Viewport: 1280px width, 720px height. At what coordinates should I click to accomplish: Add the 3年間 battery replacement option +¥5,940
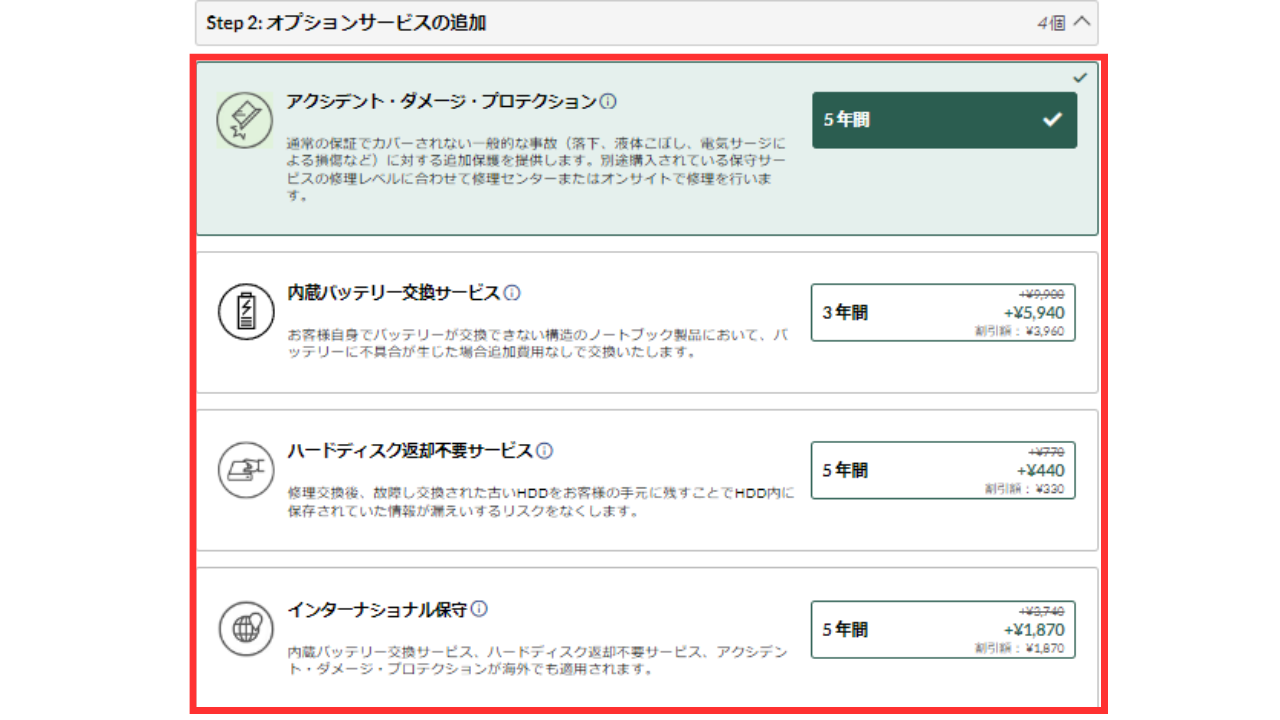[x=943, y=312]
